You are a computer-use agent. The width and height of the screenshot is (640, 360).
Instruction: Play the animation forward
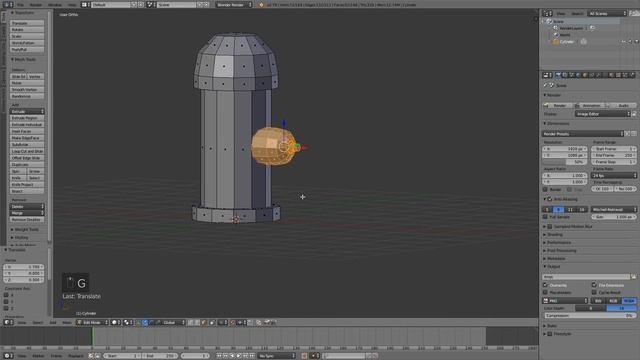point(239,356)
